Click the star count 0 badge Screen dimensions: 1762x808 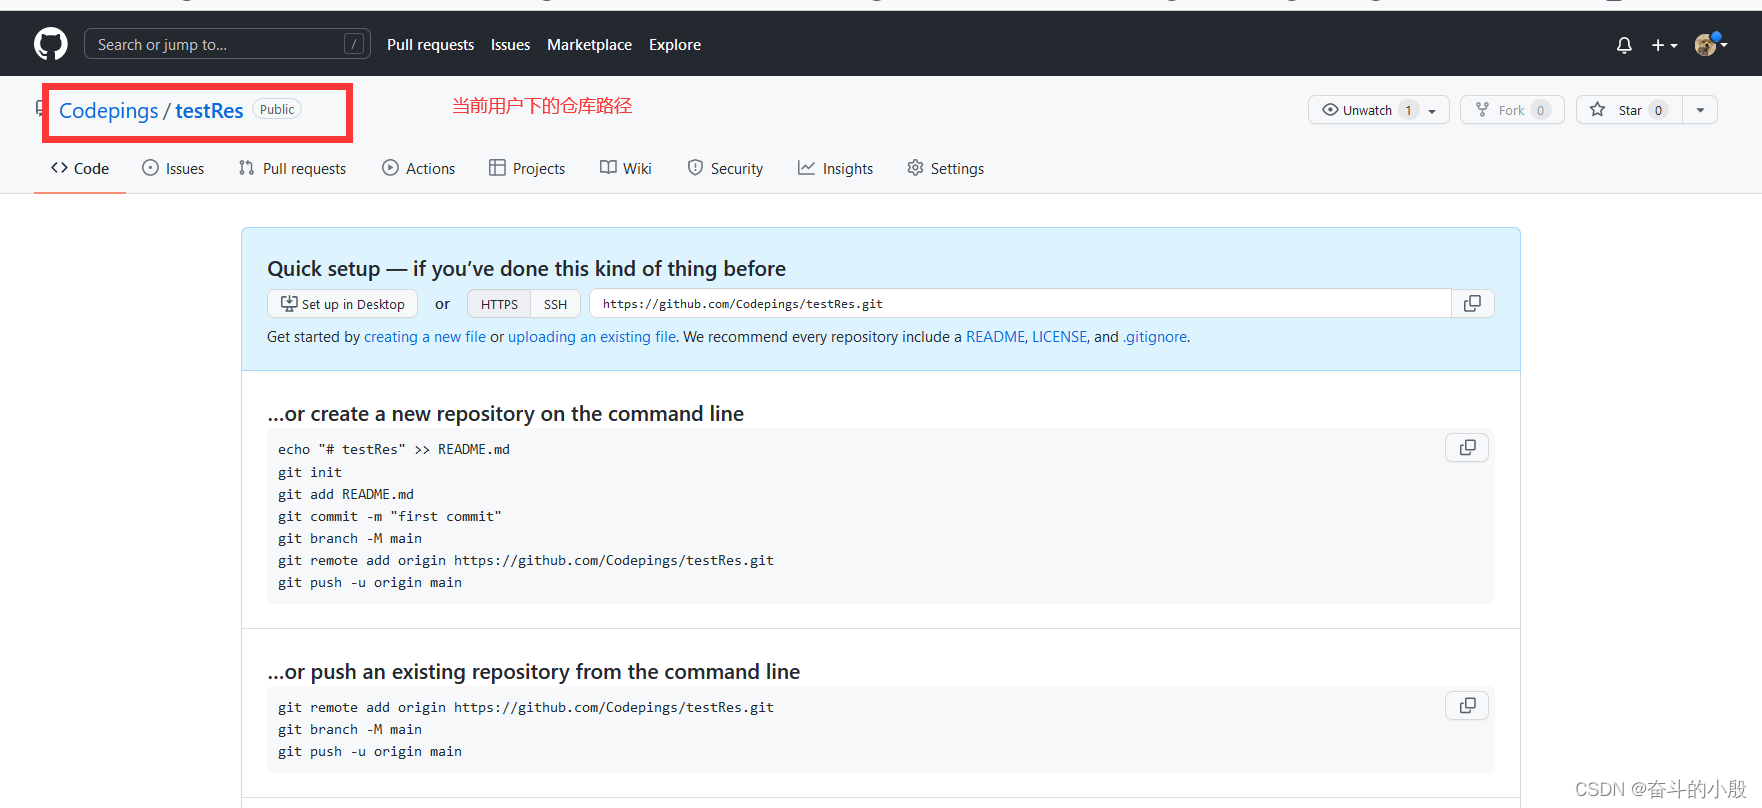(x=1658, y=110)
